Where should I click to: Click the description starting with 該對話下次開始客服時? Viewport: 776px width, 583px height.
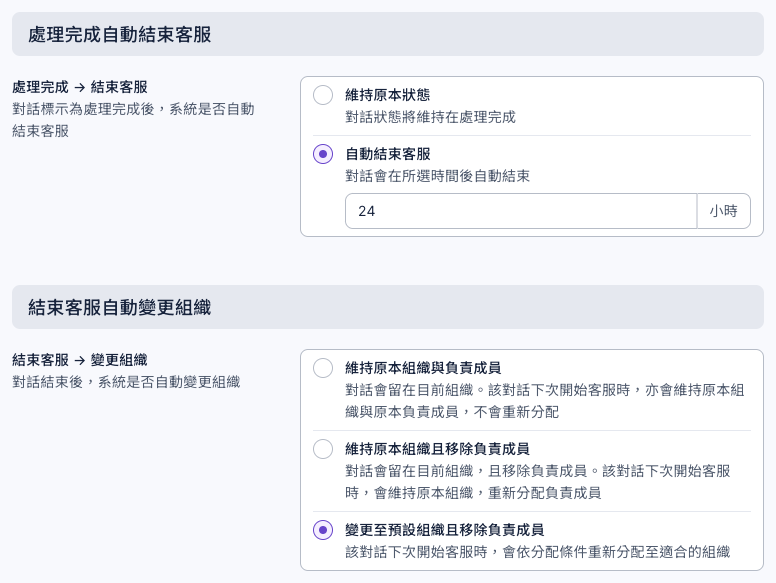click(537, 552)
